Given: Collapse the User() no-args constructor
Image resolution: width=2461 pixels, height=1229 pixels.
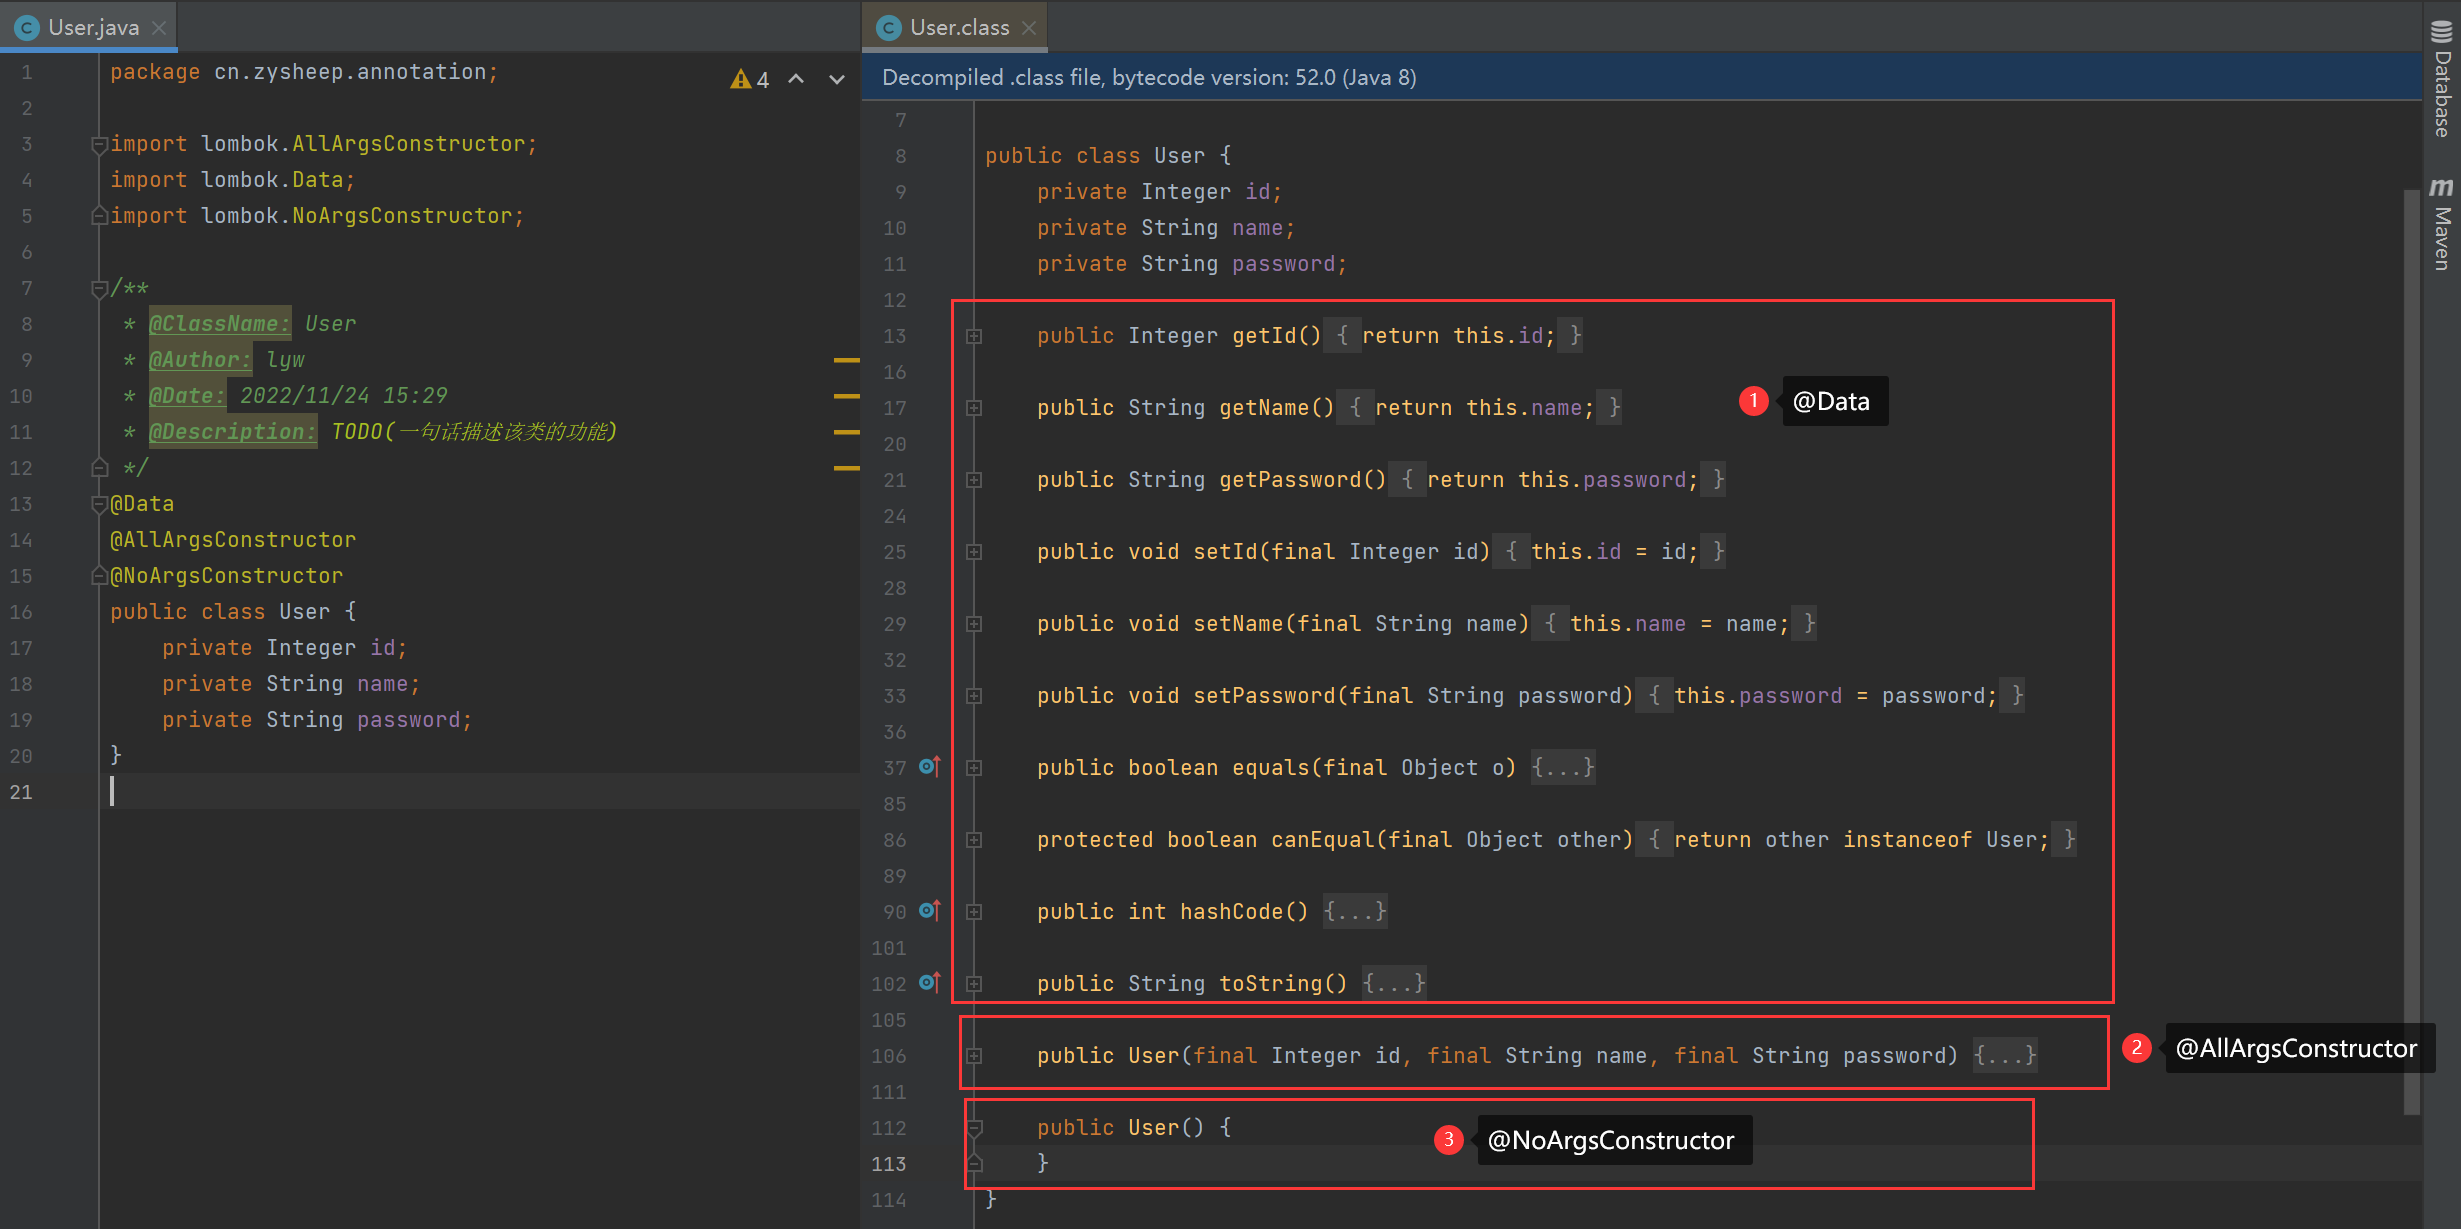Looking at the screenshot, I should tap(974, 1128).
